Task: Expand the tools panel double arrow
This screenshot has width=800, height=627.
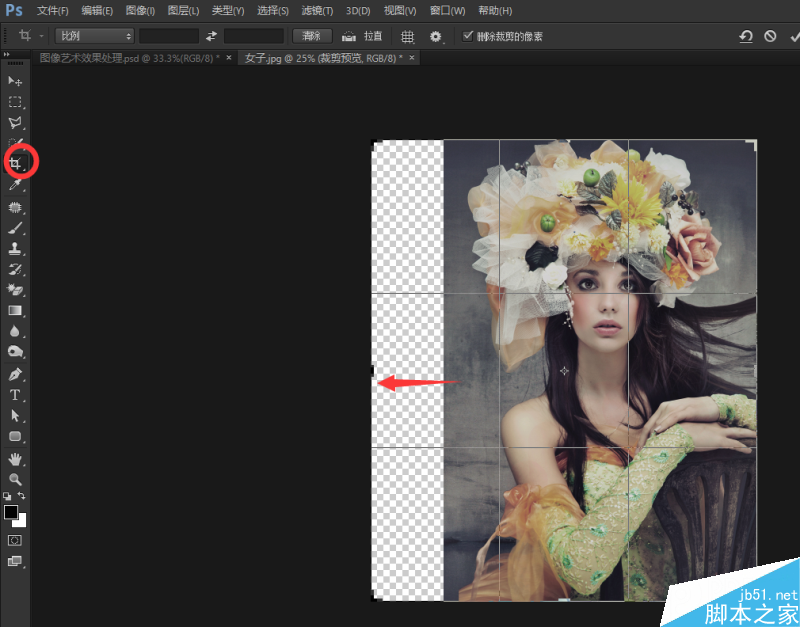Action: click(x=6, y=54)
